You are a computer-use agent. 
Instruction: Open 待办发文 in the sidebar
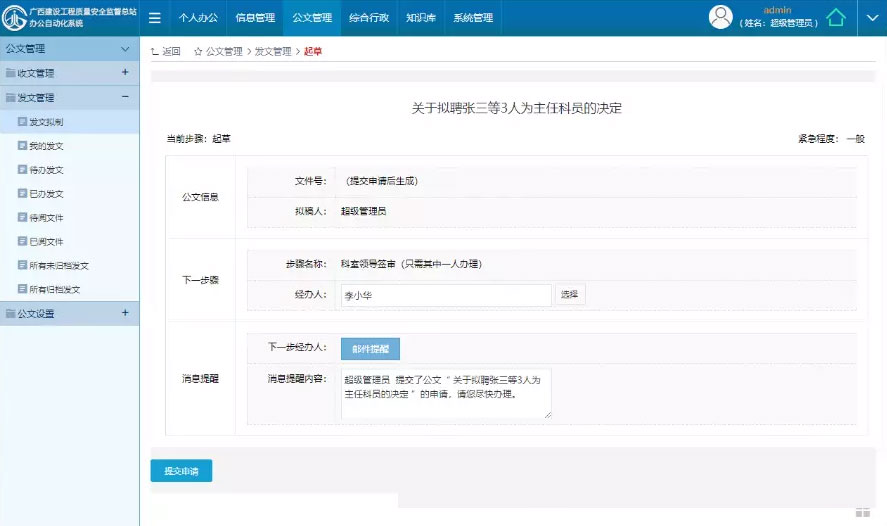coord(46,170)
